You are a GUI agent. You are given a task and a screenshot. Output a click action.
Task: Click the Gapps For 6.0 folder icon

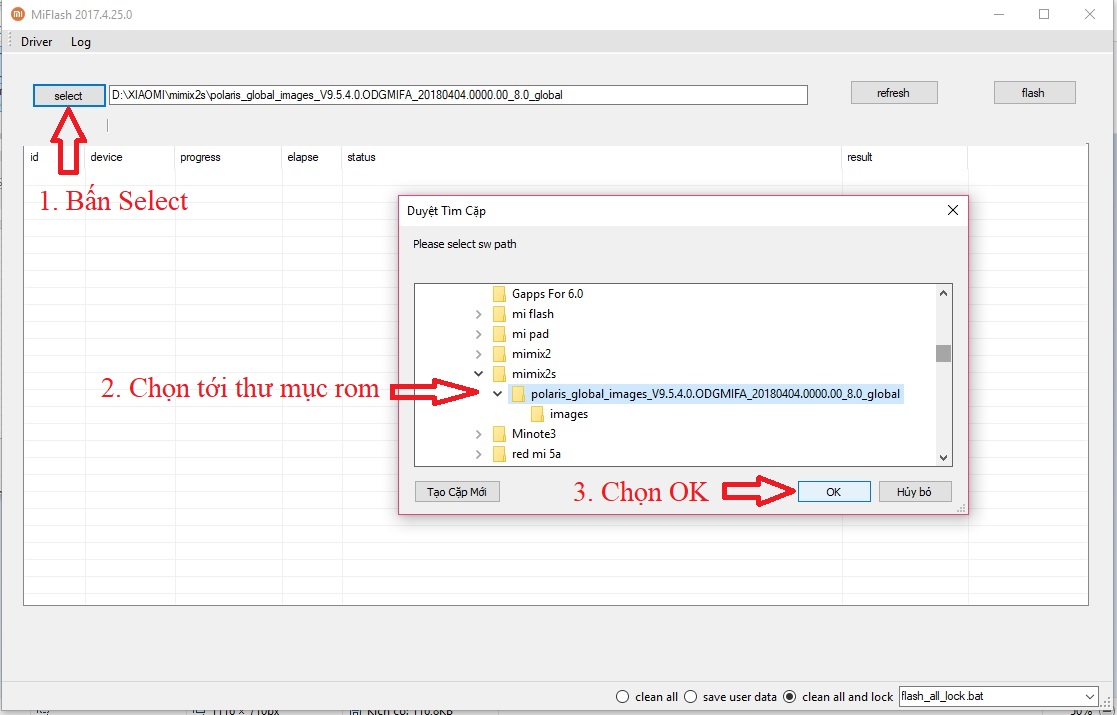coord(499,293)
